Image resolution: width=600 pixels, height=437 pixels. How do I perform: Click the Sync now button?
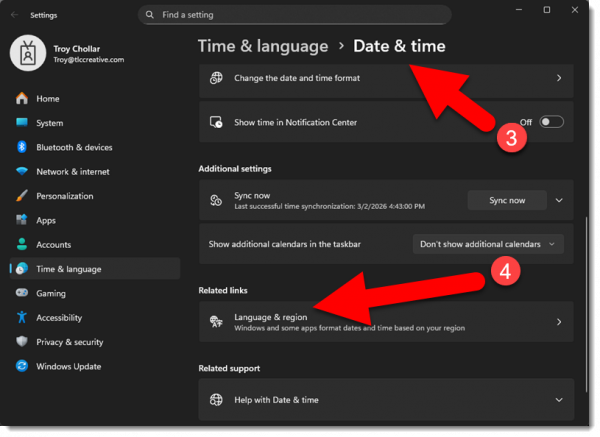[507, 200]
